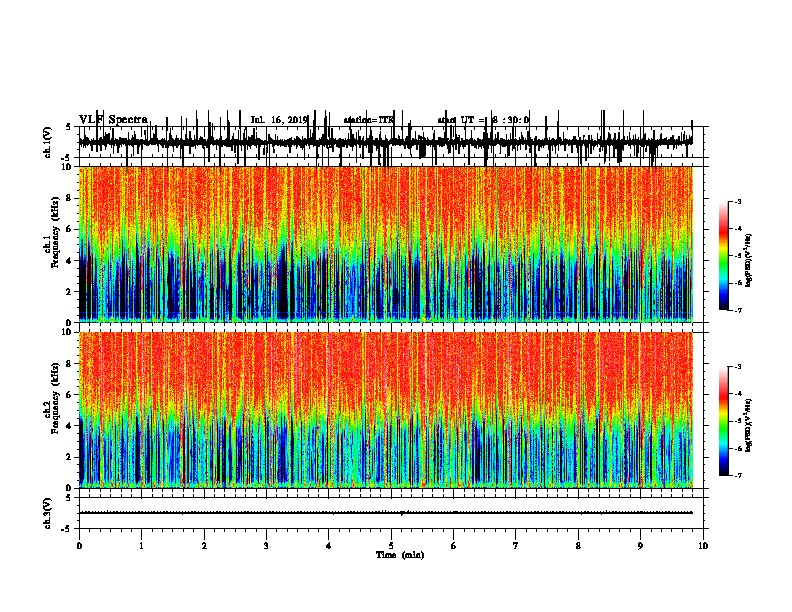792x612 pixels.
Task: Click the "-3" top value of ch.1 colorbar
Action: (x=737, y=201)
